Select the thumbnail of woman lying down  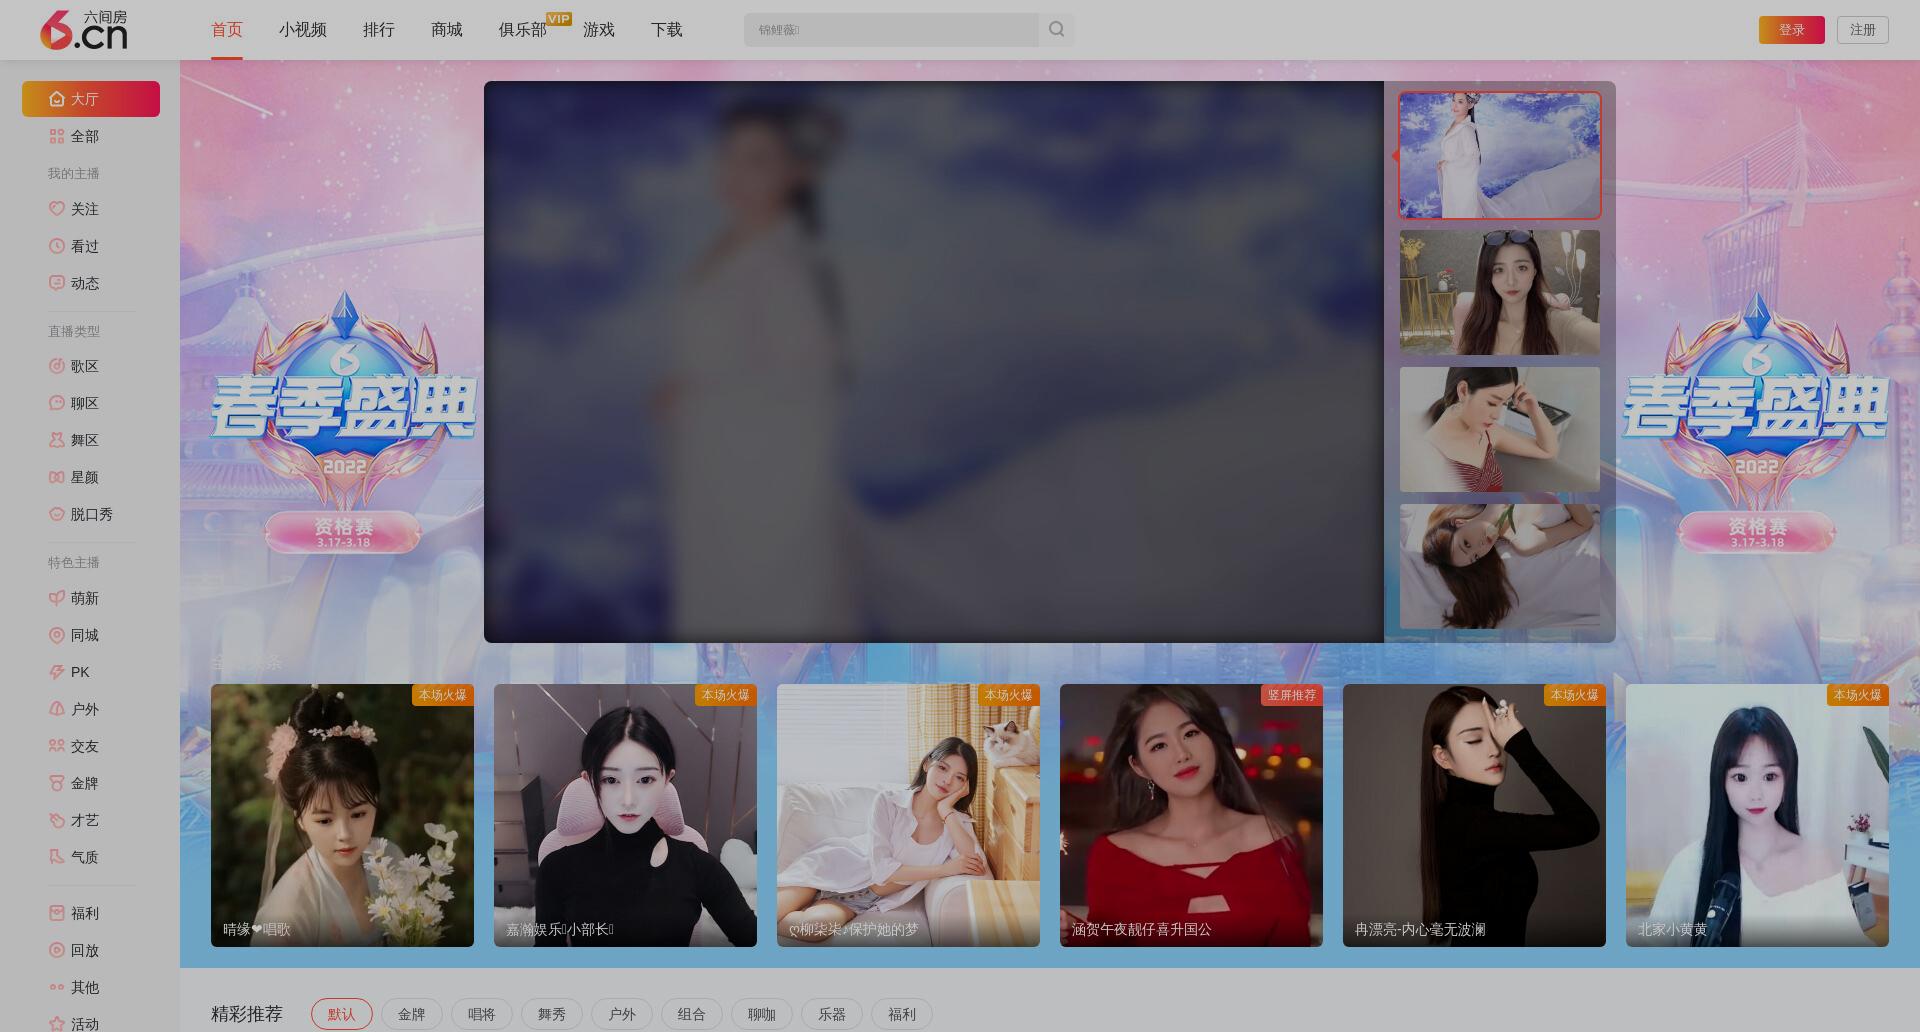click(1500, 566)
